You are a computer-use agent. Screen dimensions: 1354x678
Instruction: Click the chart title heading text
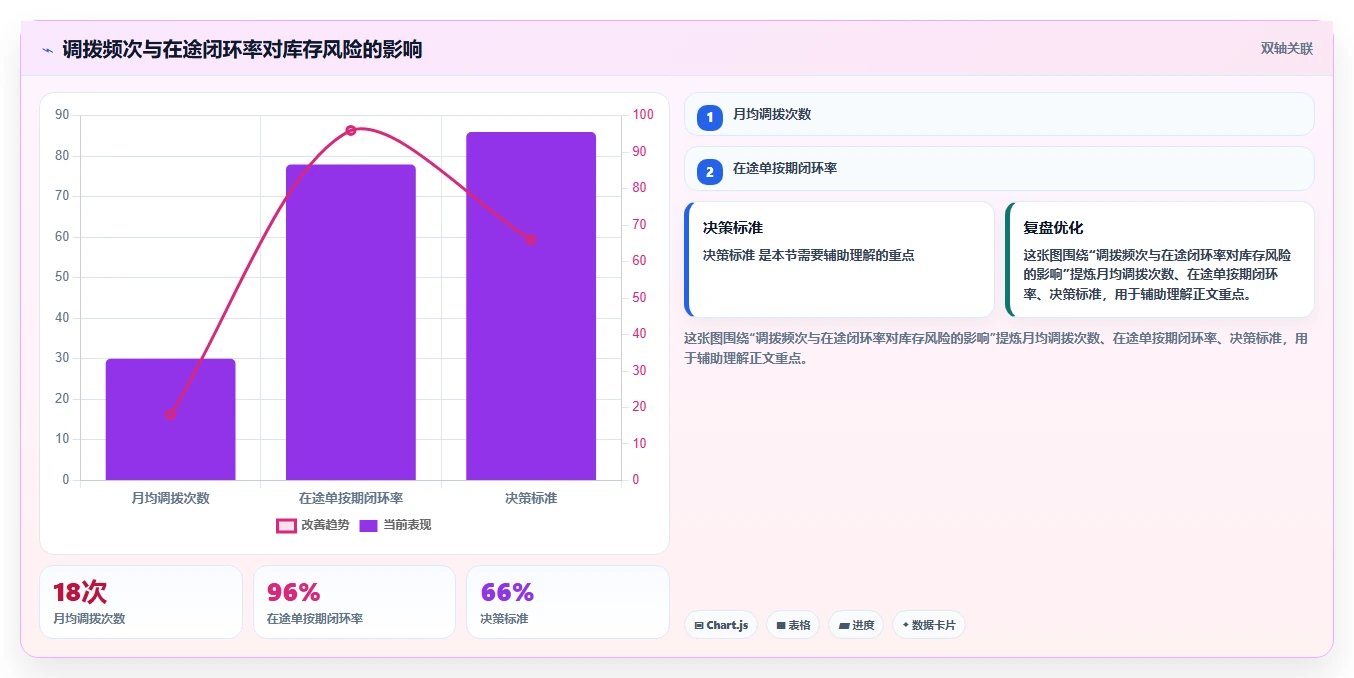[242, 49]
